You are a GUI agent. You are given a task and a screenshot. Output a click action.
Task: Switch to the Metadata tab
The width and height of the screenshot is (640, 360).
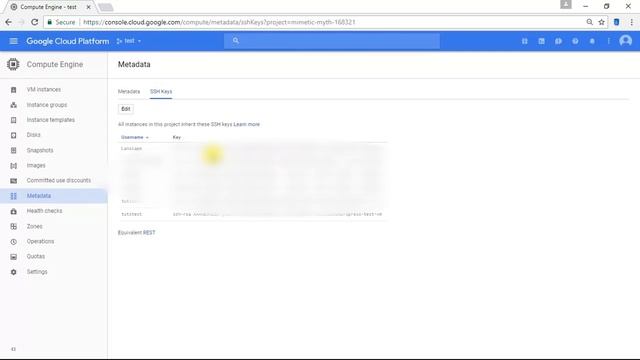pos(129,91)
